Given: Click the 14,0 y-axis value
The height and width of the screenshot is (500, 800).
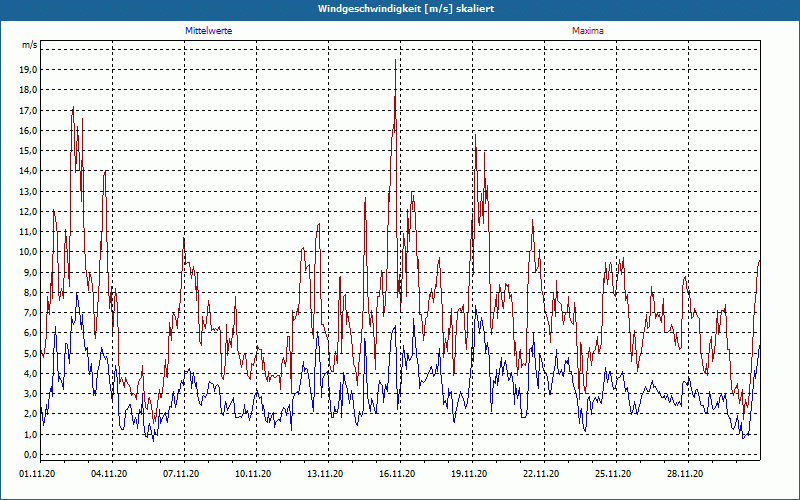Looking at the screenshot, I should click(28, 171).
